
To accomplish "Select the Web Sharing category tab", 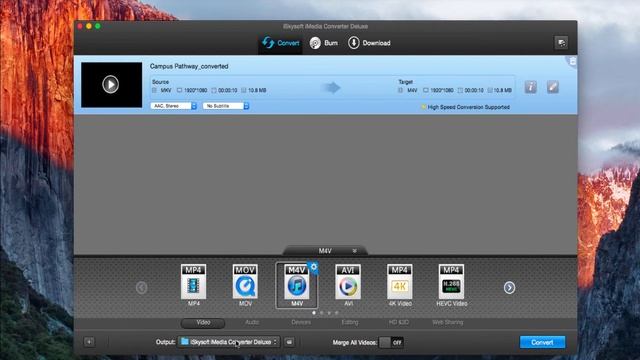I will 447,322.
